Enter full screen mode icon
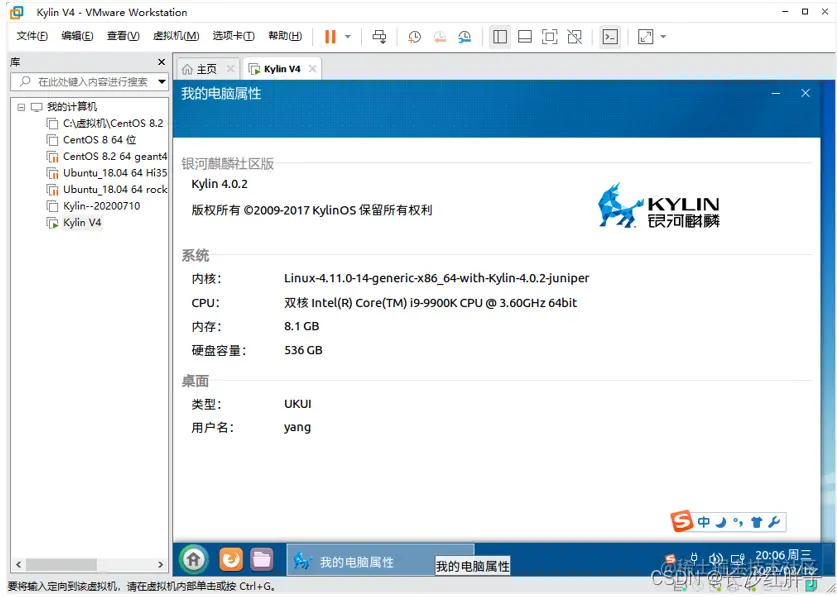The image size is (837, 597). (x=549, y=37)
